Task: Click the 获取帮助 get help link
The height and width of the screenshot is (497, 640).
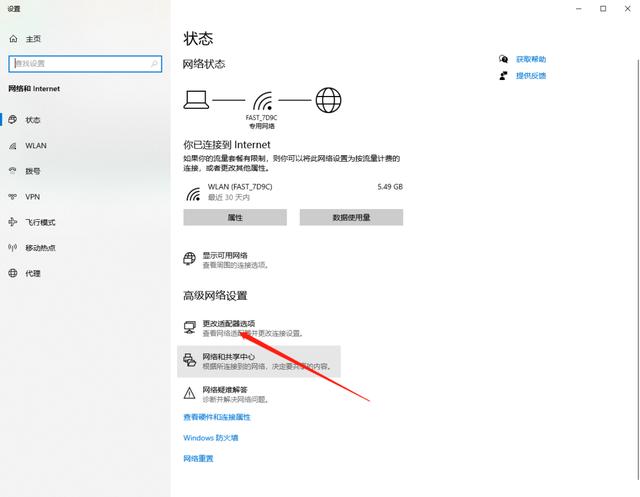Action: [x=530, y=59]
